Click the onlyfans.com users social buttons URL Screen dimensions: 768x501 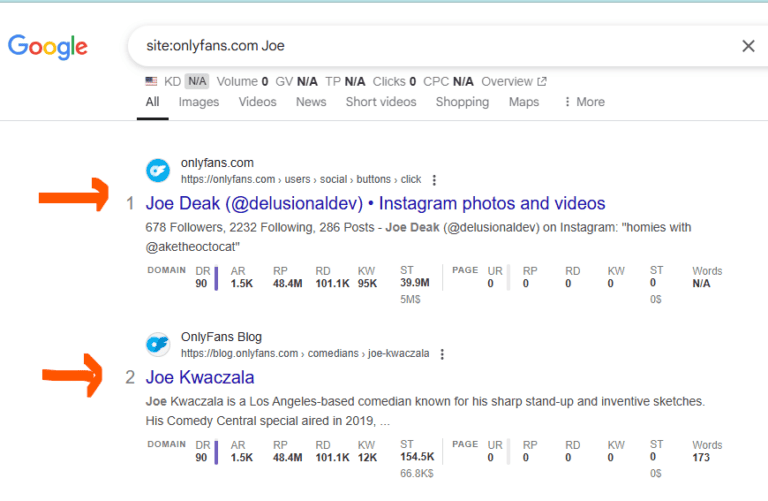301,179
